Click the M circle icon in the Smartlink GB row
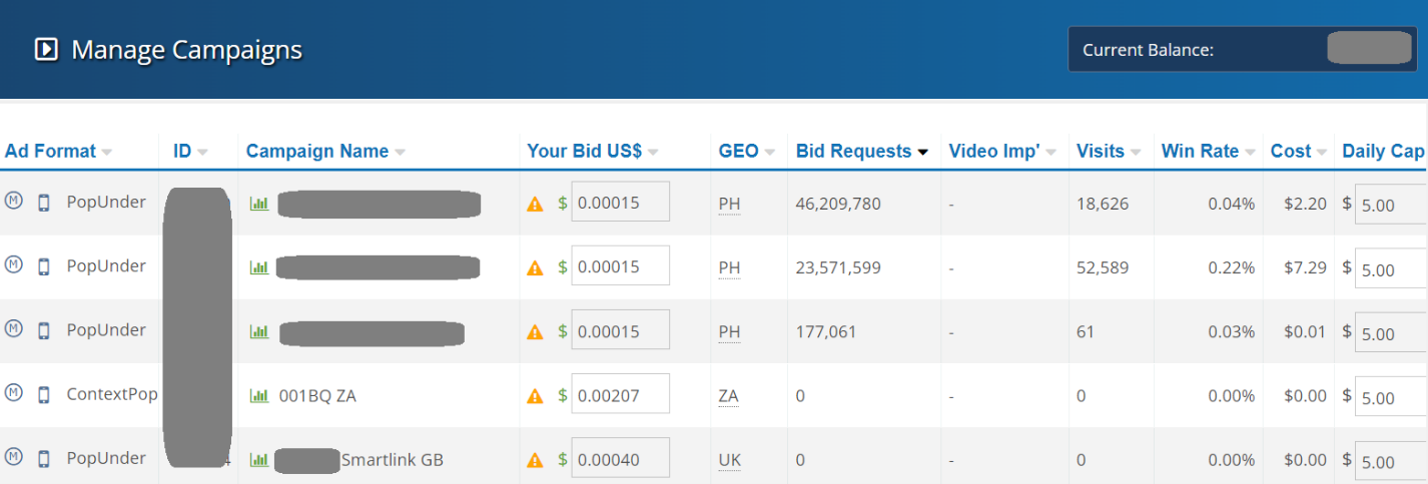The image size is (1428, 484). click(13, 456)
